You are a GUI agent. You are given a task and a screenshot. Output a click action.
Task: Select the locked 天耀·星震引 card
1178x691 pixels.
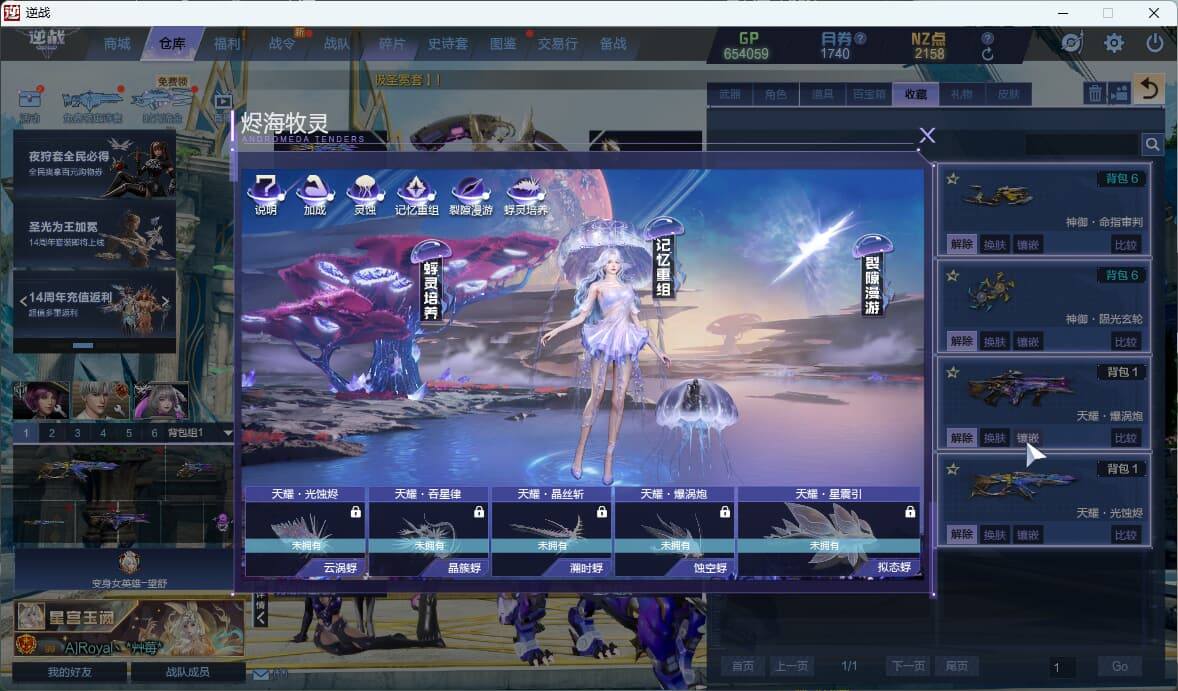(x=829, y=532)
